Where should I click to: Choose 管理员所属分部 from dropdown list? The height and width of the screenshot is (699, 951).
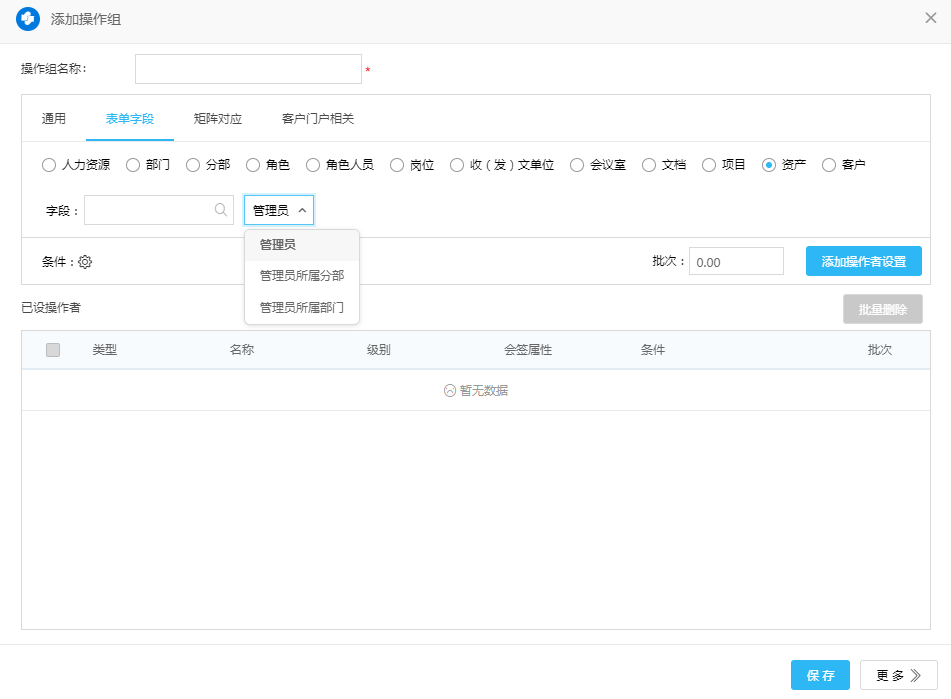(301, 276)
